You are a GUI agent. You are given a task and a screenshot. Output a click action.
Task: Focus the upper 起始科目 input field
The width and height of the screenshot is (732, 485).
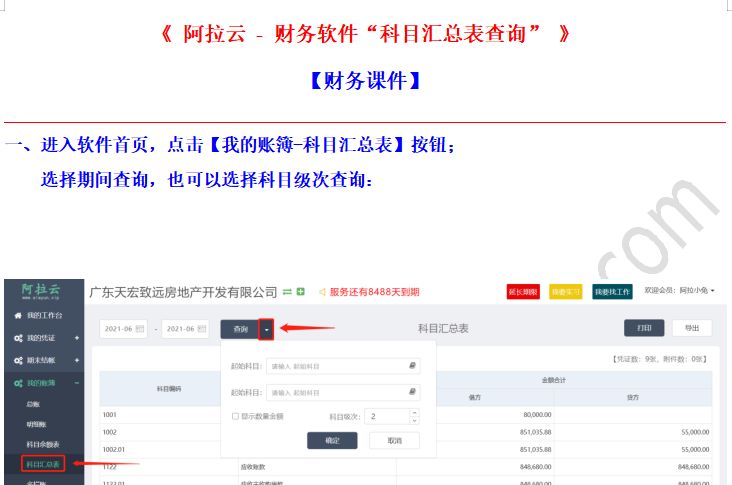click(x=343, y=366)
